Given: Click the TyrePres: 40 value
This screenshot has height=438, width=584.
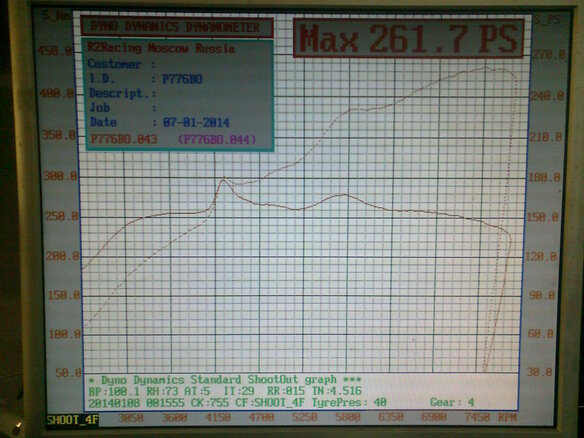Looking at the screenshot, I should click(x=349, y=403).
